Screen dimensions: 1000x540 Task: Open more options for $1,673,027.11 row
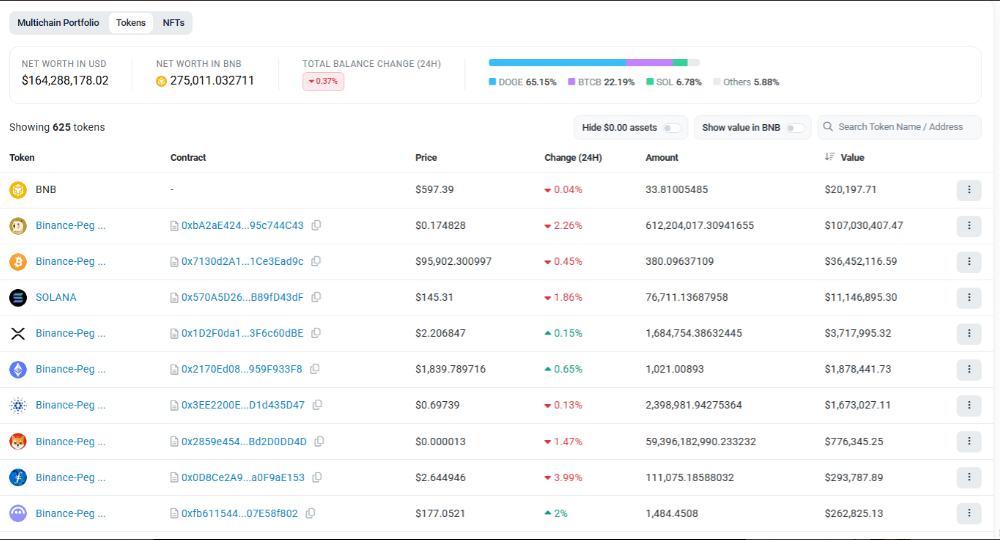(969, 405)
